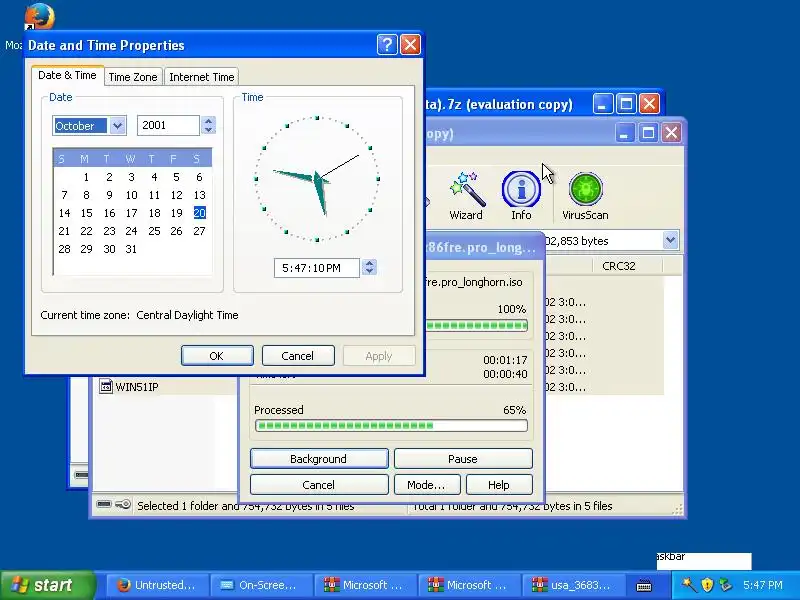Switch to the Time Zone tab

tap(133, 77)
